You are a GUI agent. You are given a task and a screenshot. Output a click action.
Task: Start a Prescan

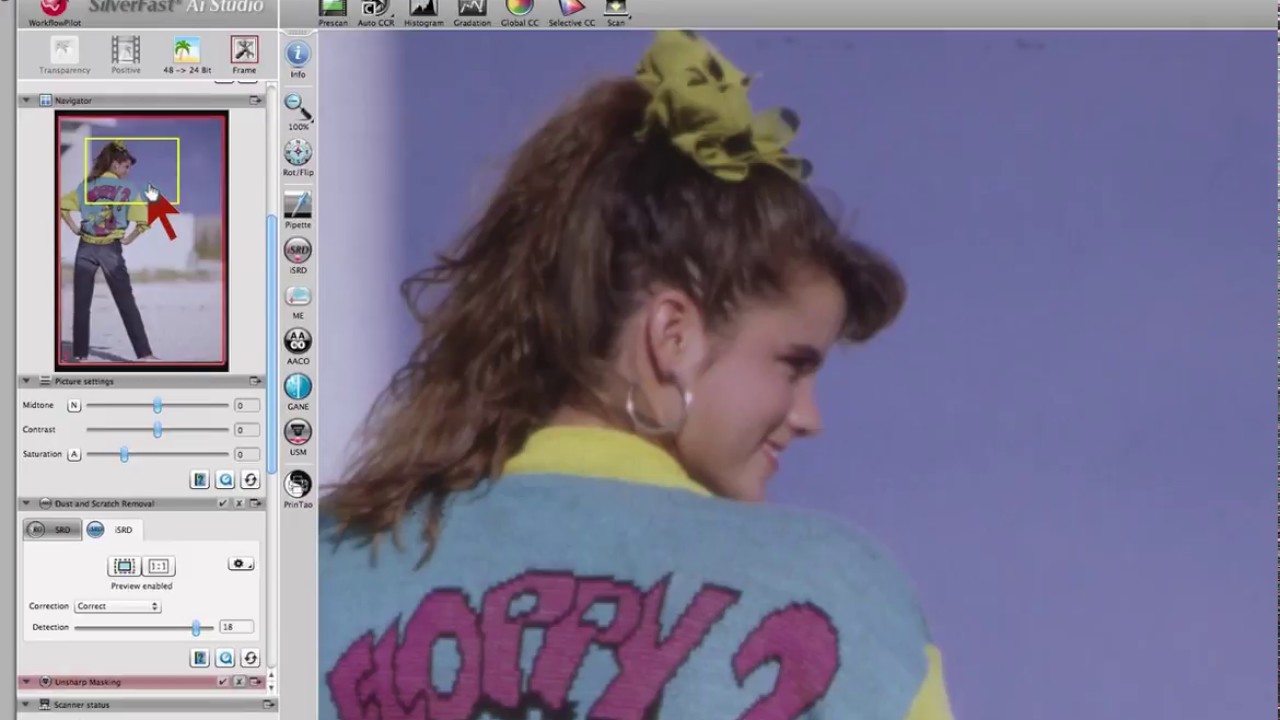tap(333, 13)
